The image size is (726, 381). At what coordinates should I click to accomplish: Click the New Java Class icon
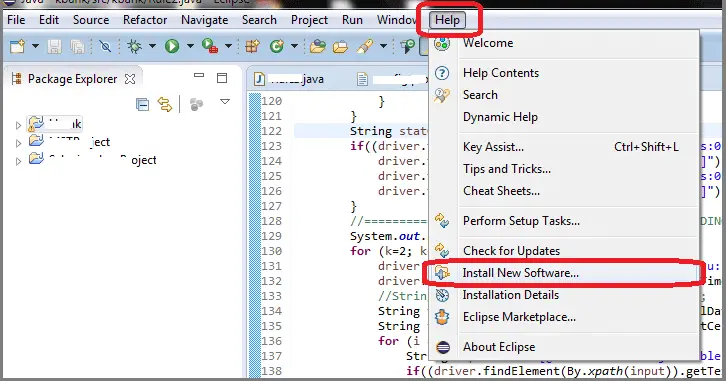coord(277,46)
